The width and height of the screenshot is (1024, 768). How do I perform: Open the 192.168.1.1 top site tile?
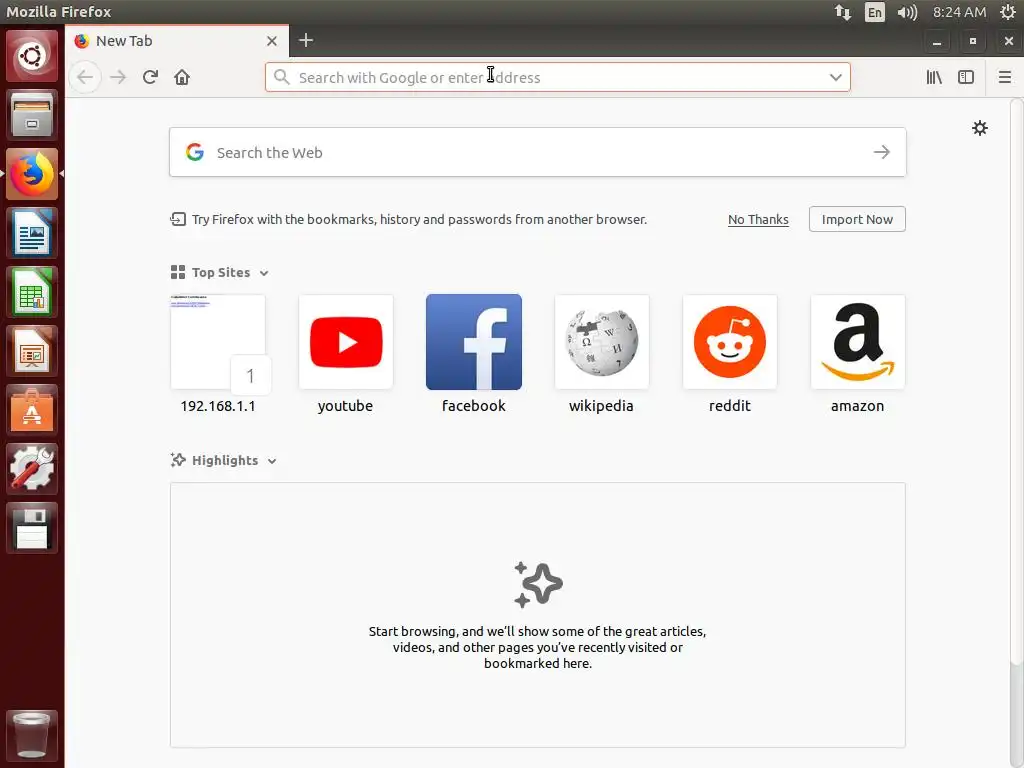(218, 354)
